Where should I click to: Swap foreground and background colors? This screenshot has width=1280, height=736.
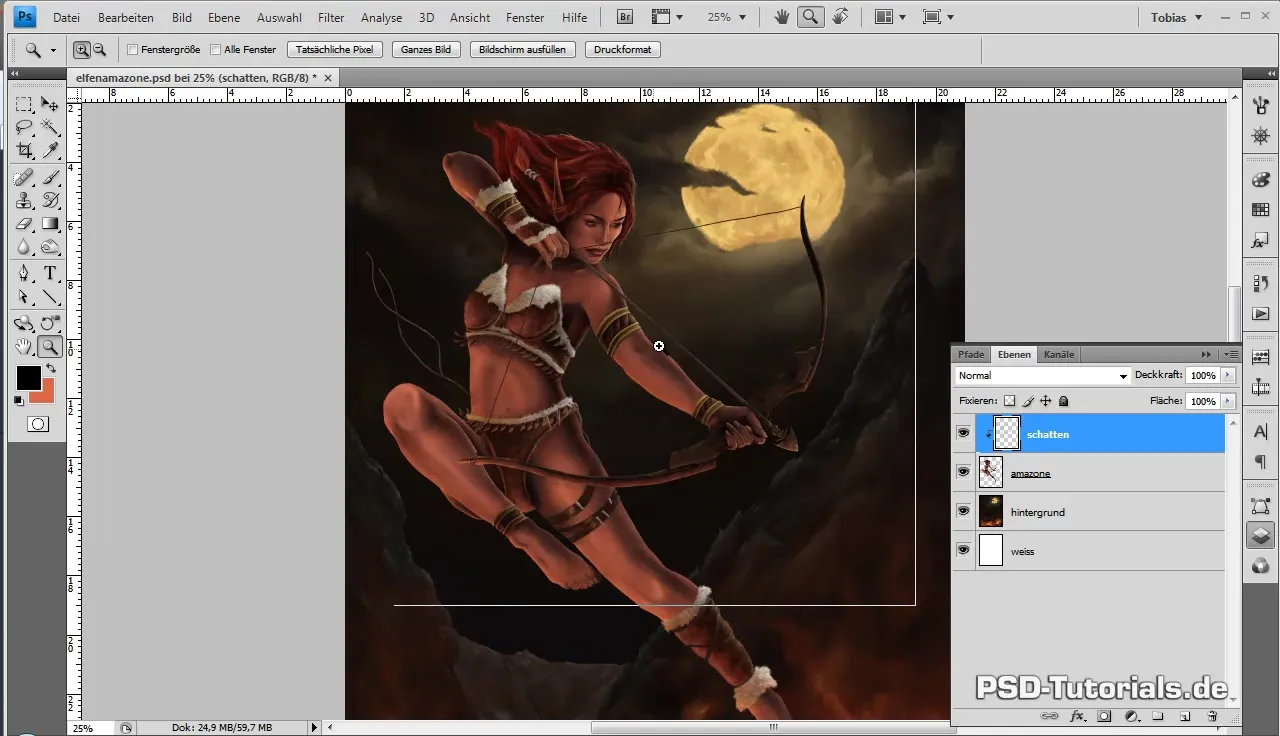tap(50, 369)
